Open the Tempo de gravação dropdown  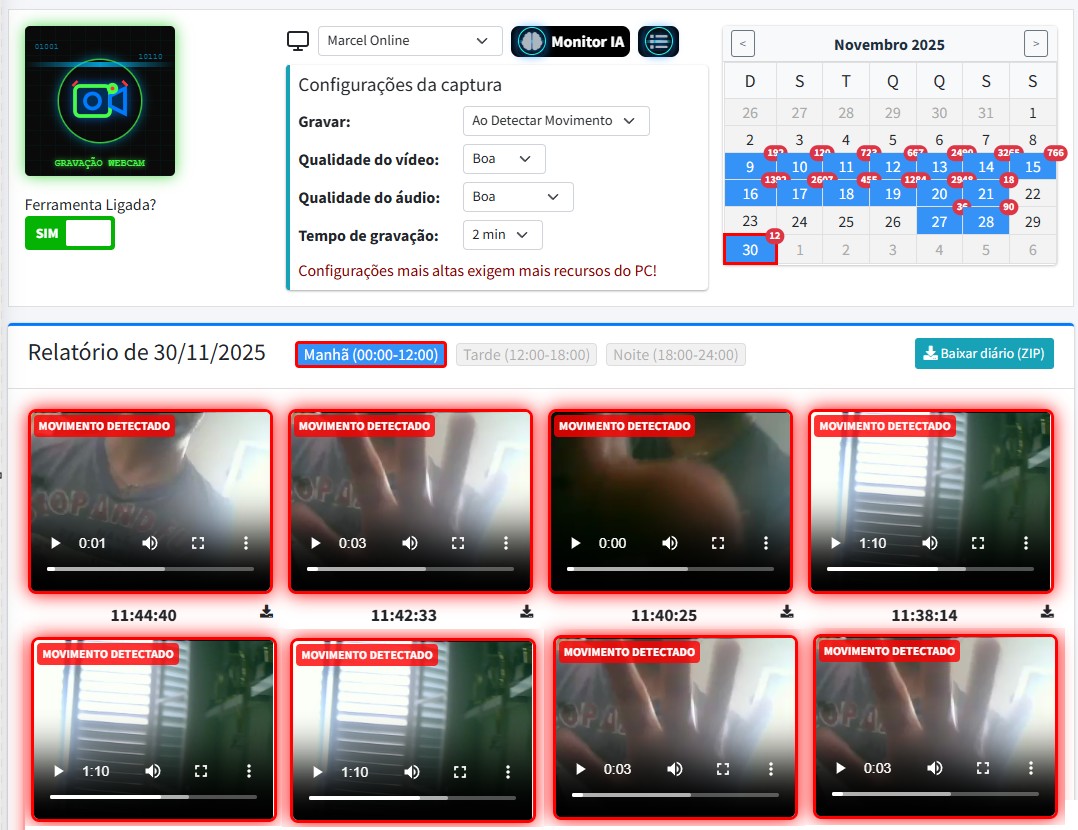pyautogui.click(x=502, y=235)
